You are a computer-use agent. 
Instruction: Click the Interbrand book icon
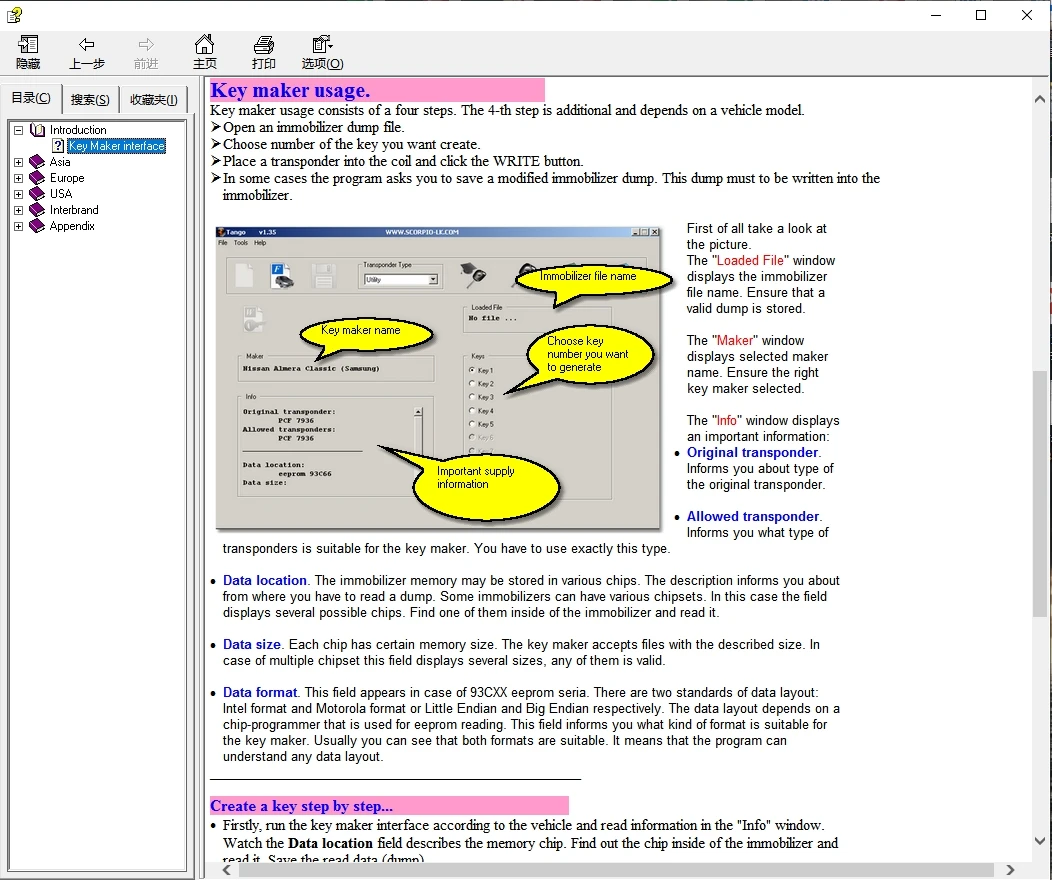pyautogui.click(x=37, y=210)
